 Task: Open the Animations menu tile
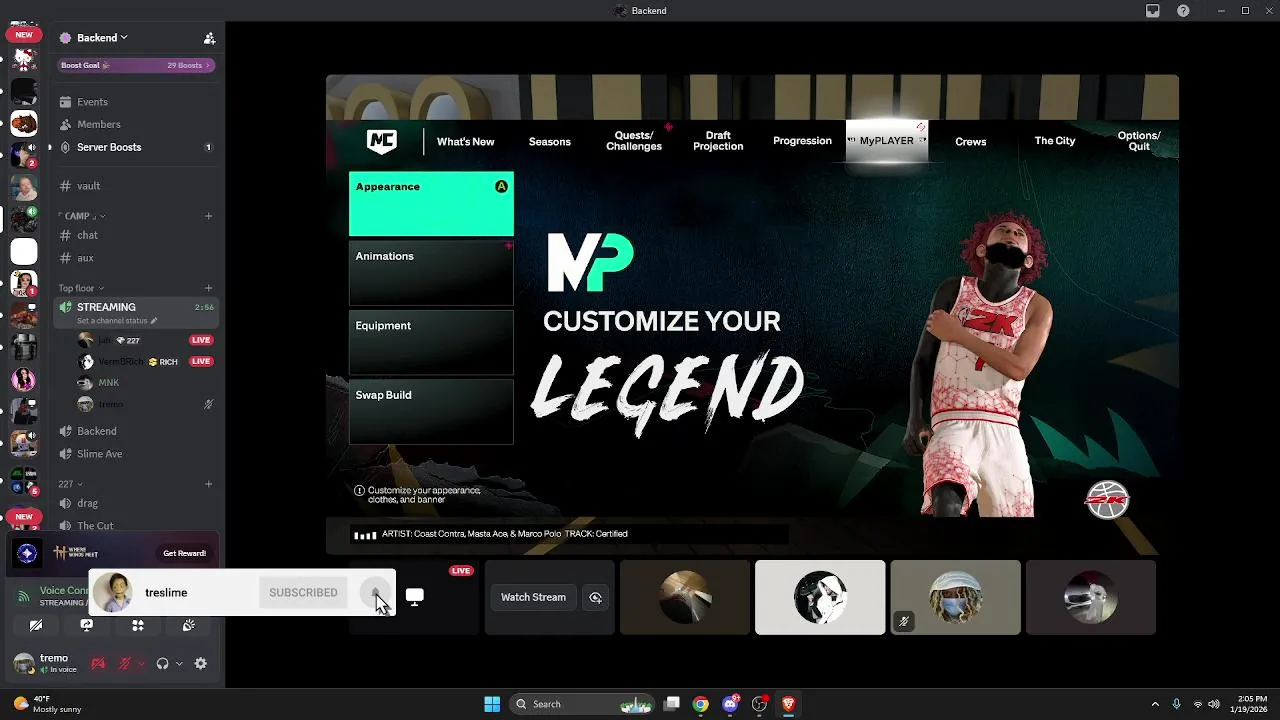pos(431,273)
